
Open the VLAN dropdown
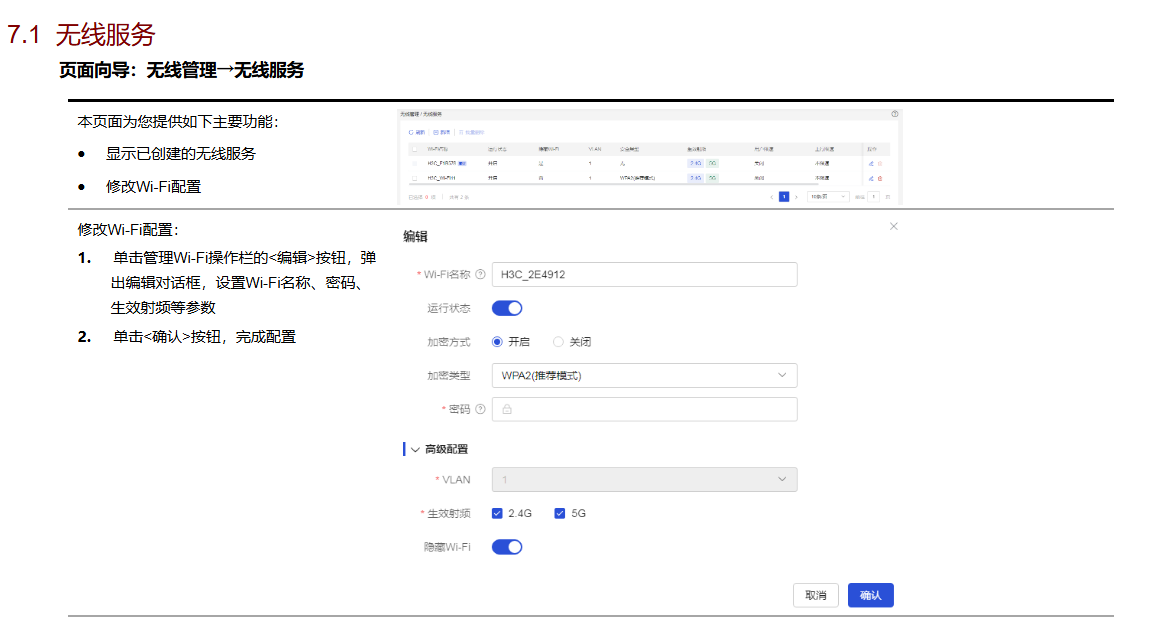(644, 480)
